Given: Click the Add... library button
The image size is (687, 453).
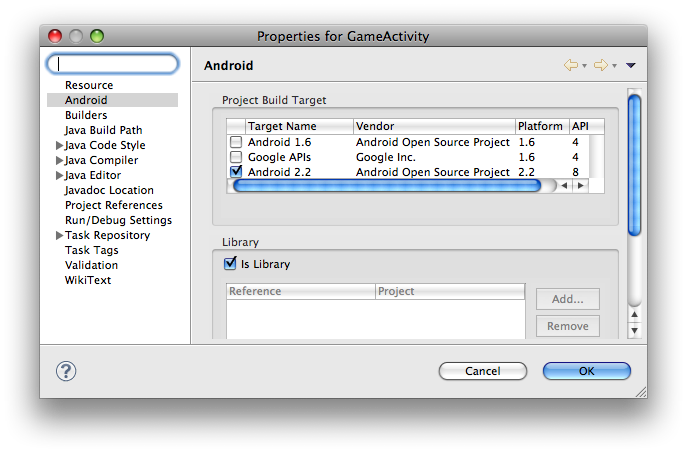Looking at the screenshot, I should 568,299.
